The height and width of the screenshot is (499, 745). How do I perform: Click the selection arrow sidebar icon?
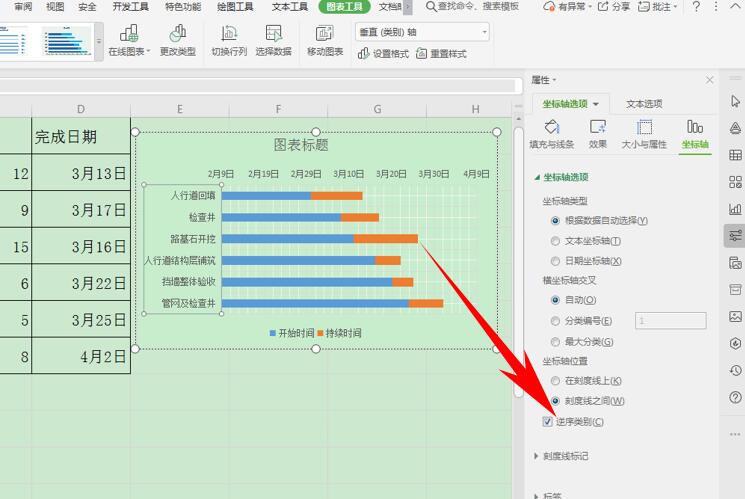[735, 101]
